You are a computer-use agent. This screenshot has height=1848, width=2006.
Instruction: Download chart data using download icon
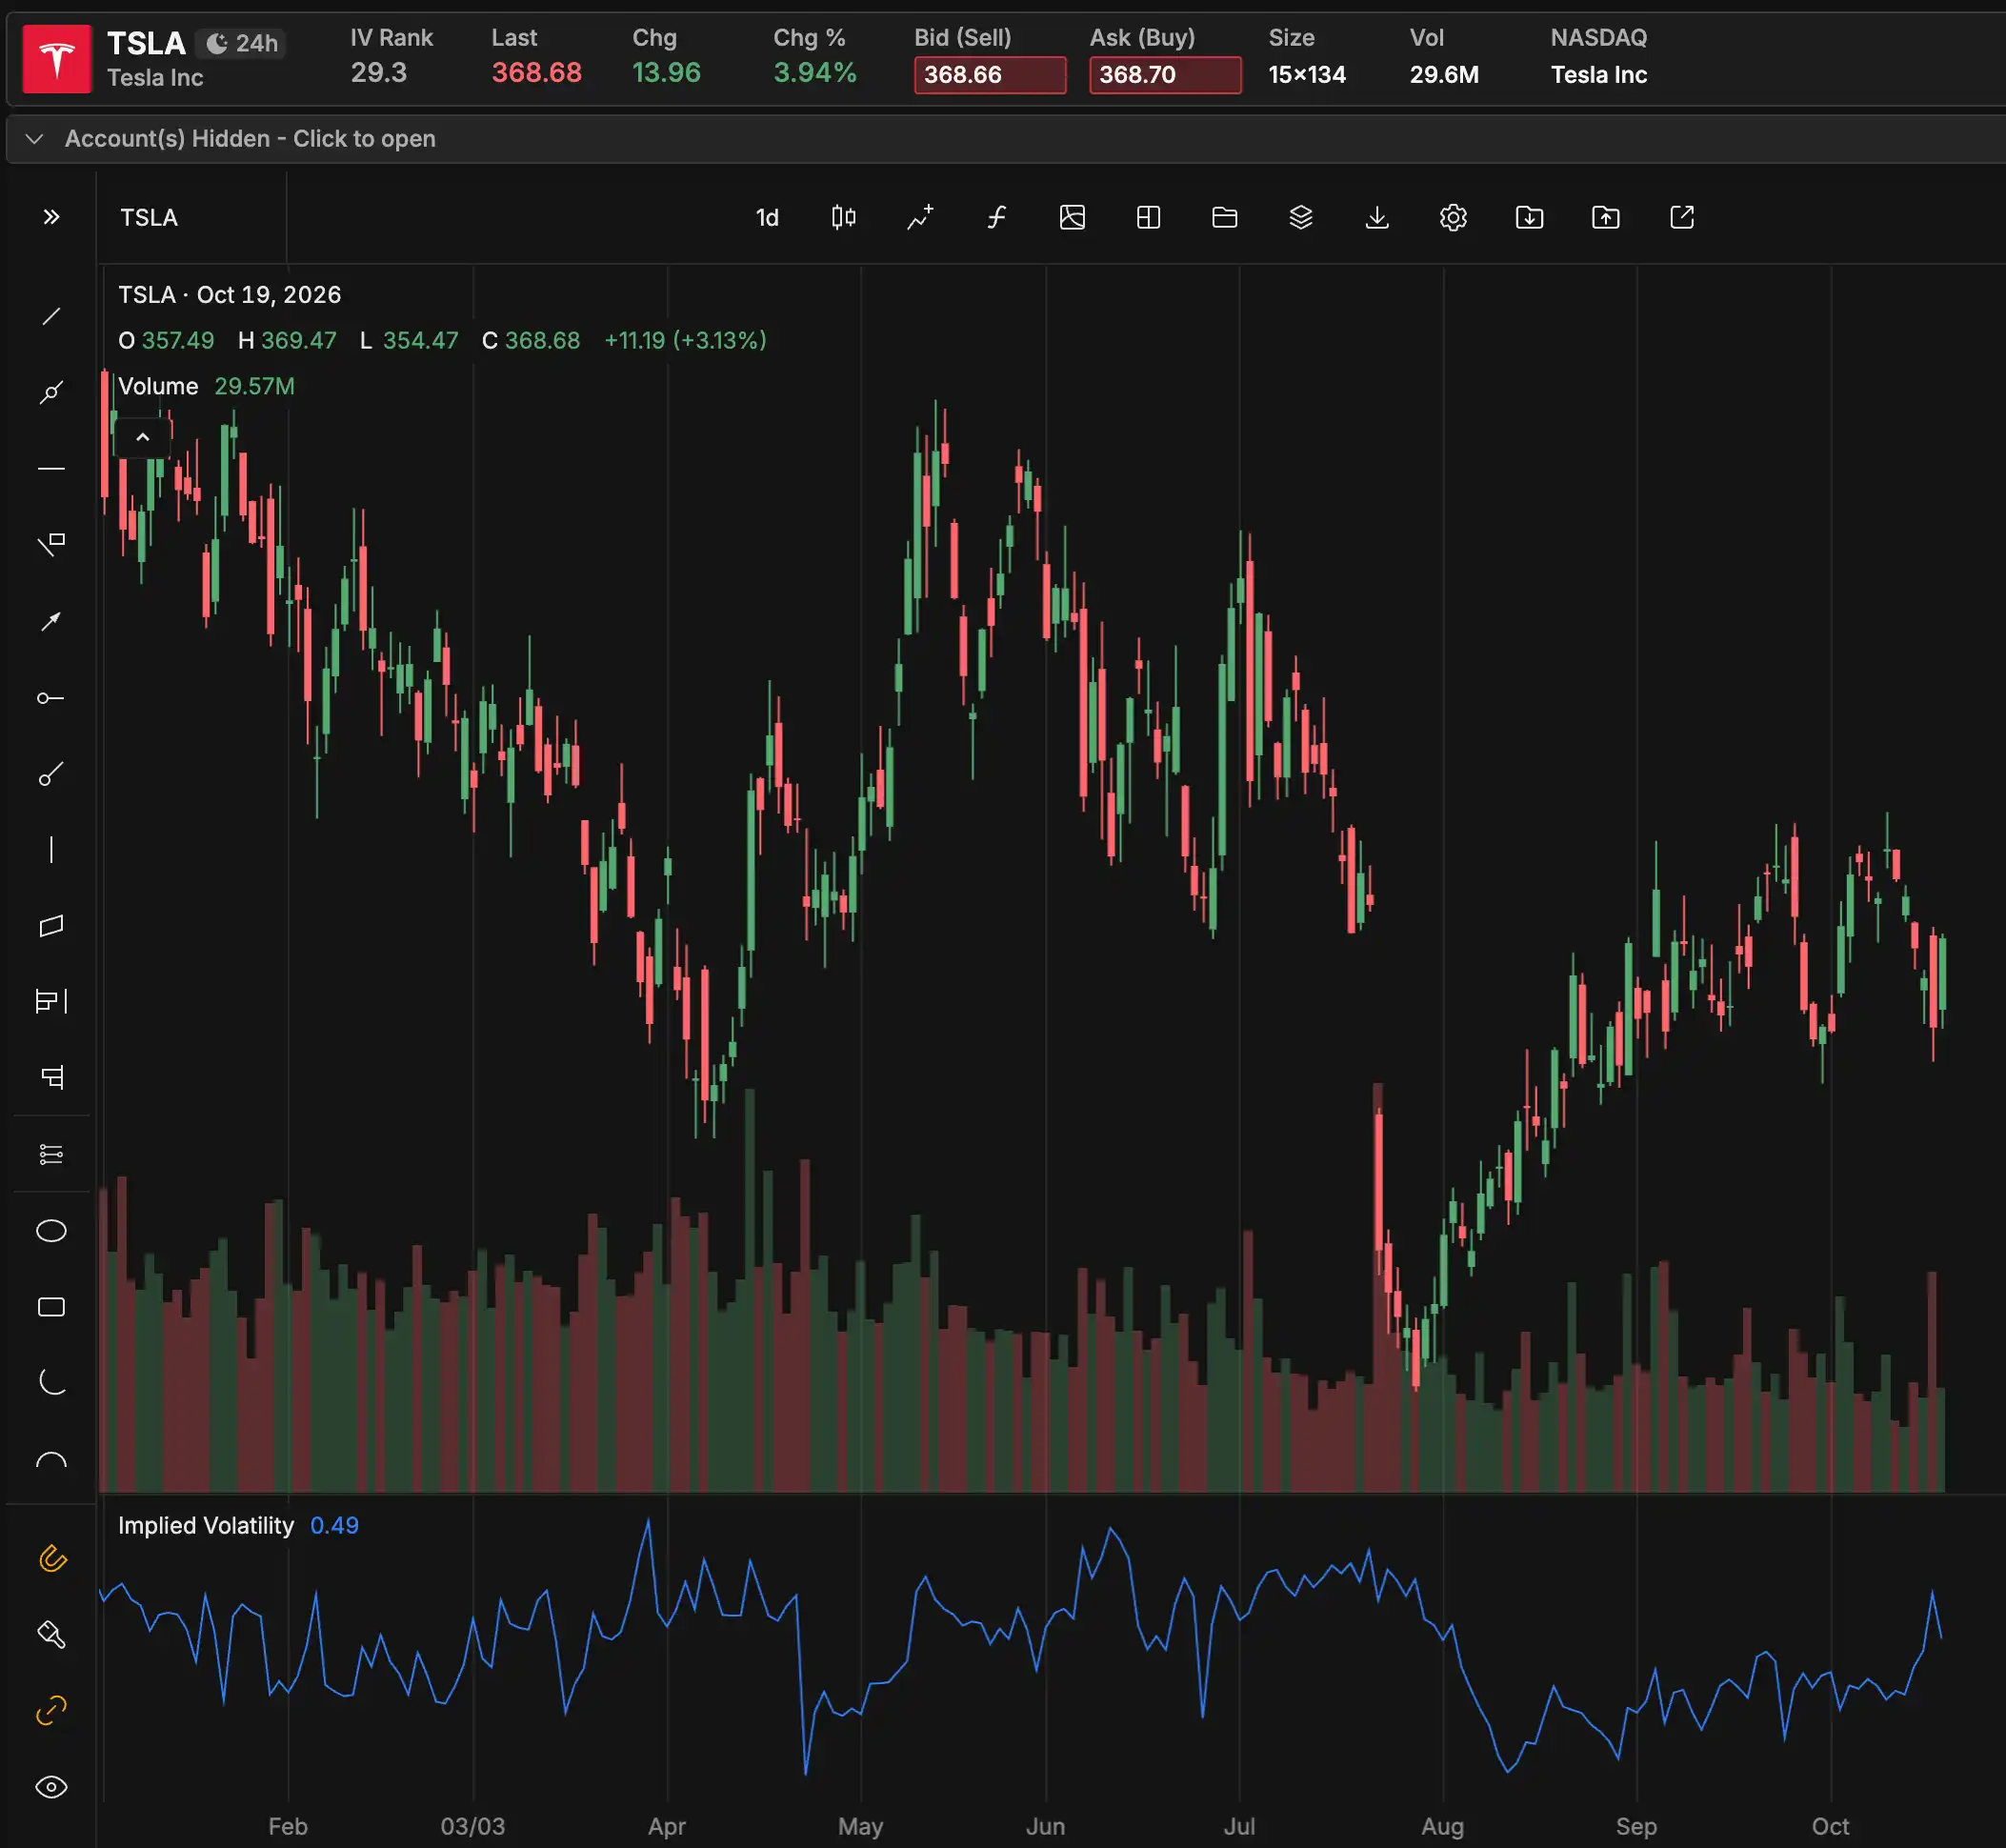[1377, 217]
